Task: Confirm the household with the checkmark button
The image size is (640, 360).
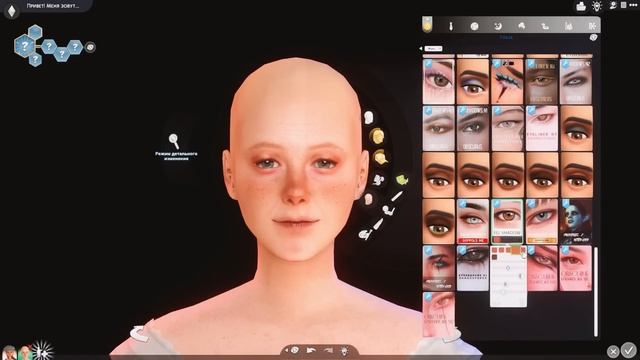Action: (629, 350)
